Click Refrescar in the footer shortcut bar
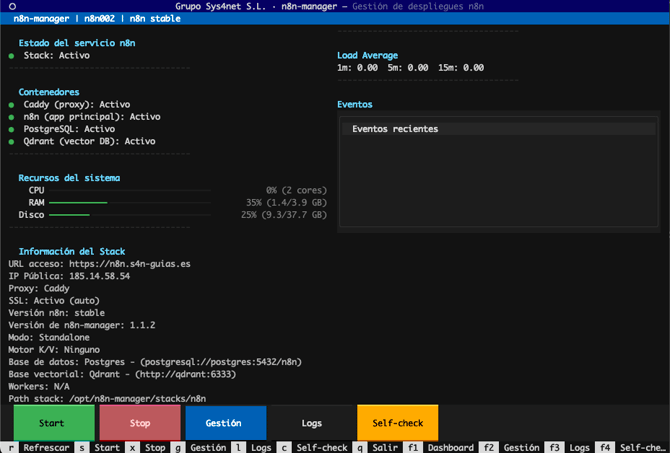Viewport: 670px width, 453px height. (46, 447)
